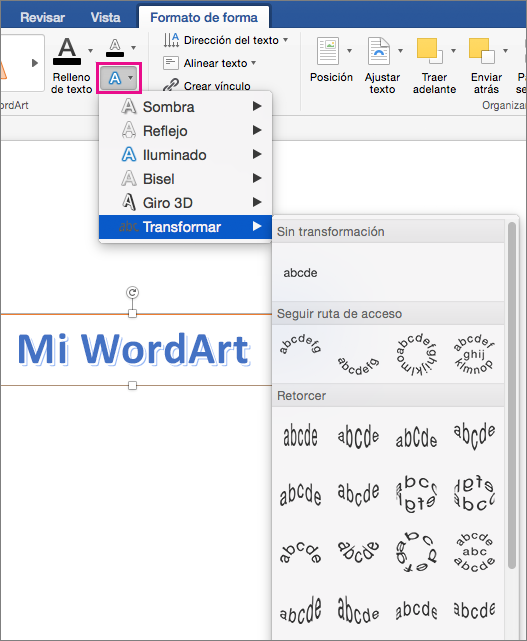Select the 'abcde abc abcde' button warp

474,552
